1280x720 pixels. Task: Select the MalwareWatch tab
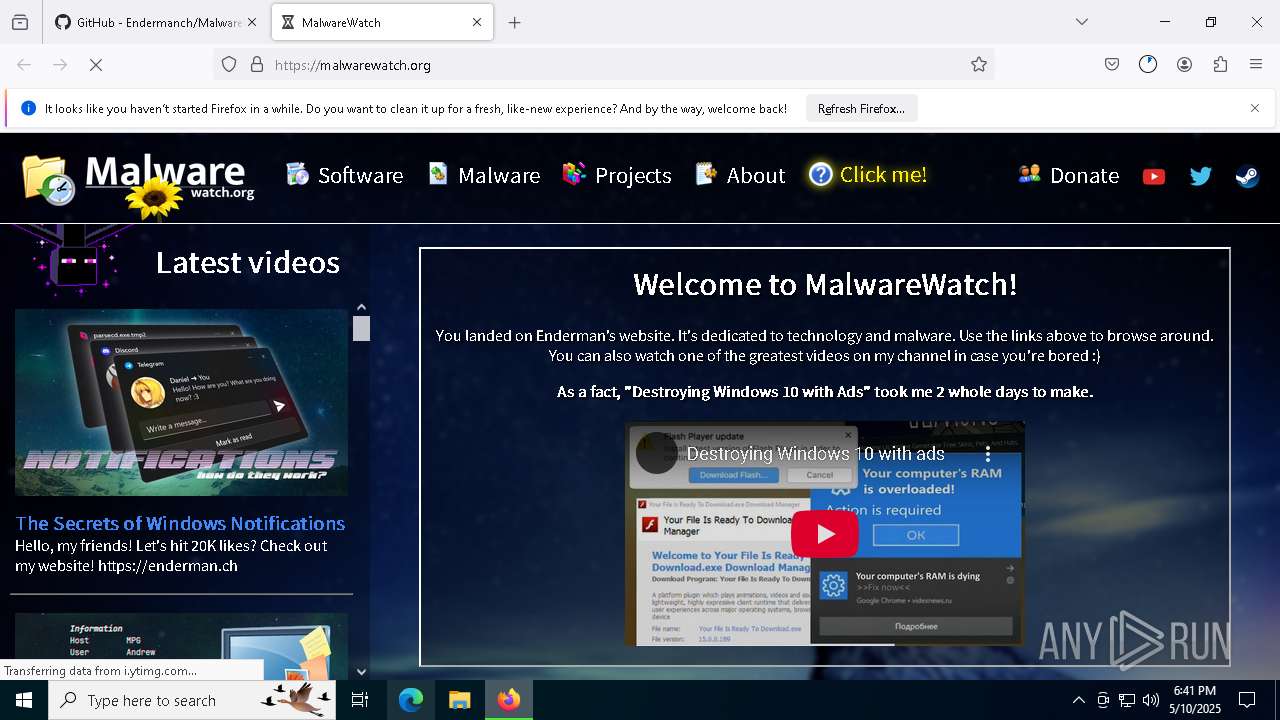coord(383,22)
